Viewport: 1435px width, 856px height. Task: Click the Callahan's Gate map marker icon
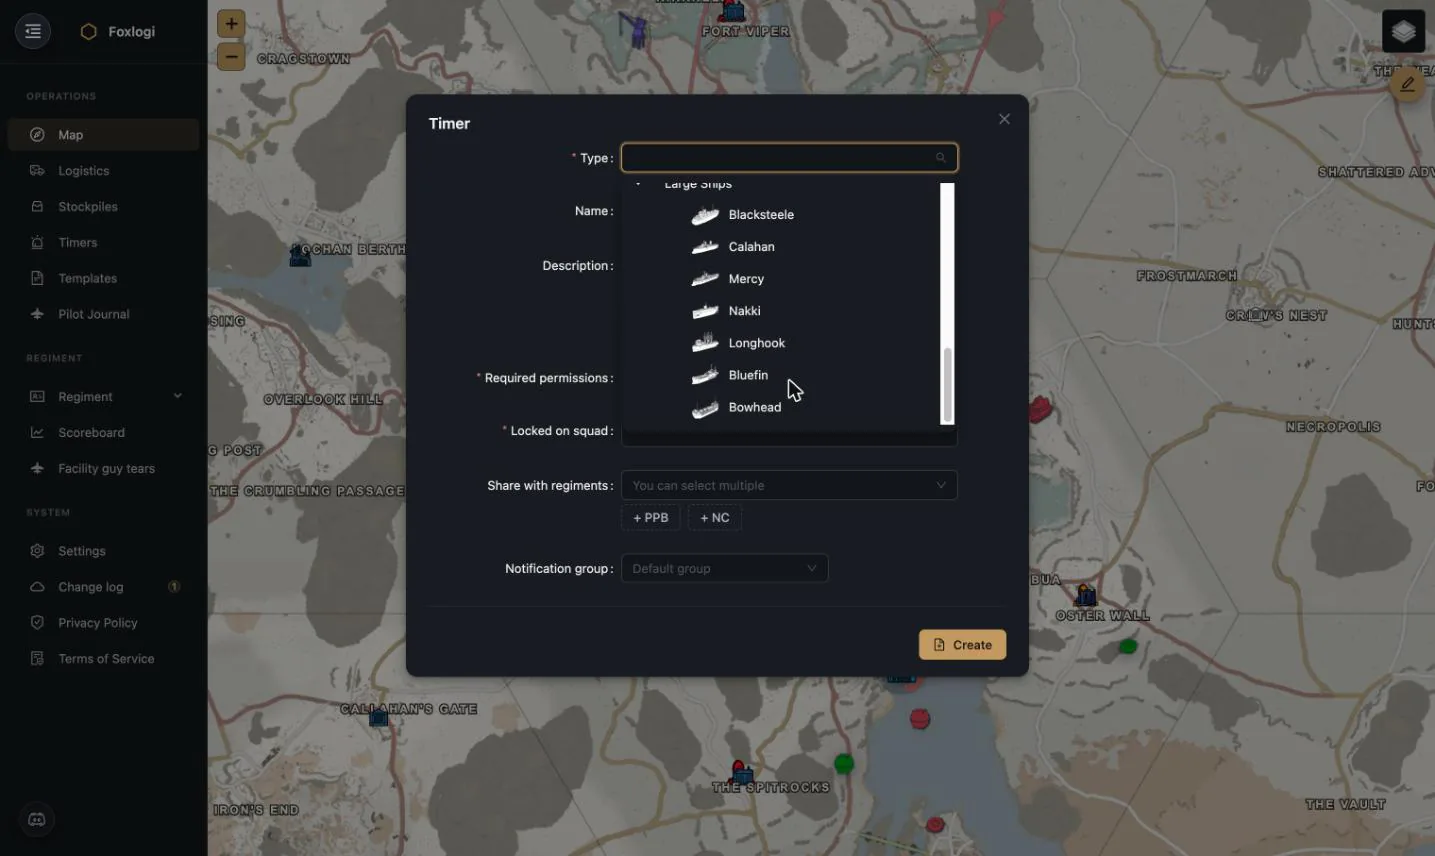378,717
